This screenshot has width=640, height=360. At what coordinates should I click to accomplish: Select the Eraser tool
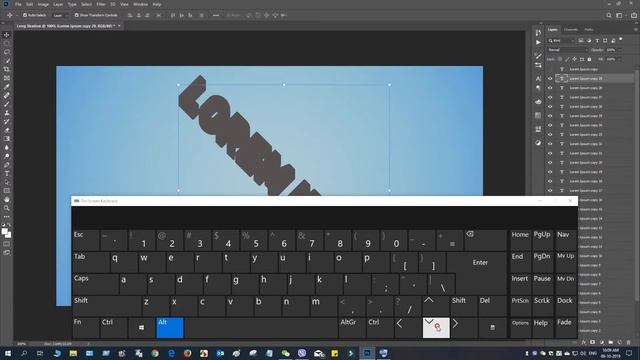tap(7, 130)
